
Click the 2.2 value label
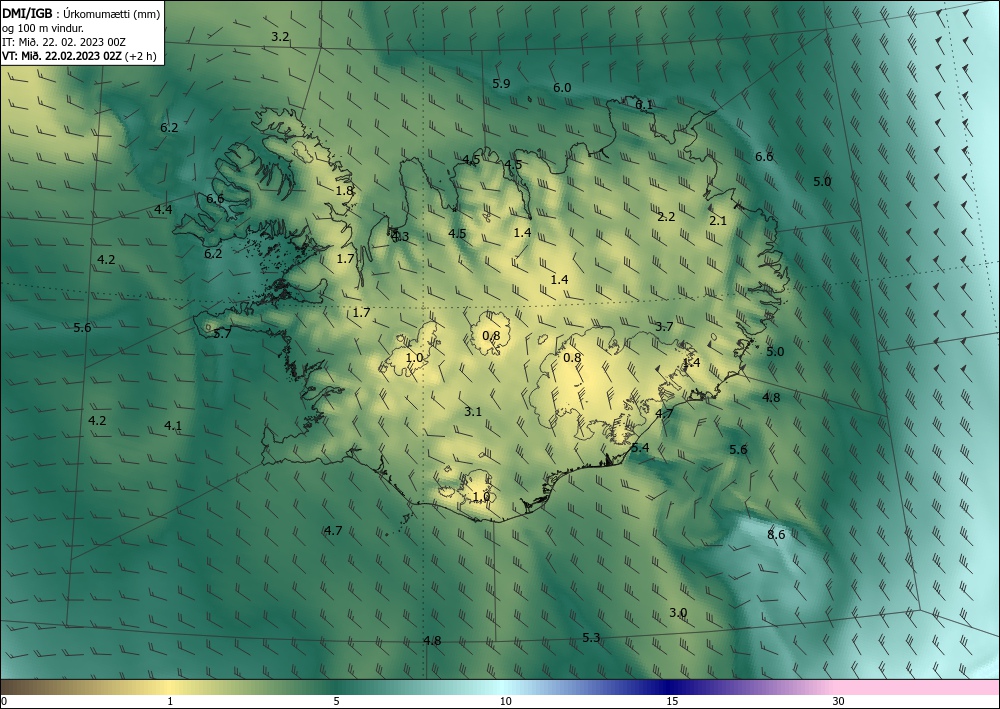point(666,217)
